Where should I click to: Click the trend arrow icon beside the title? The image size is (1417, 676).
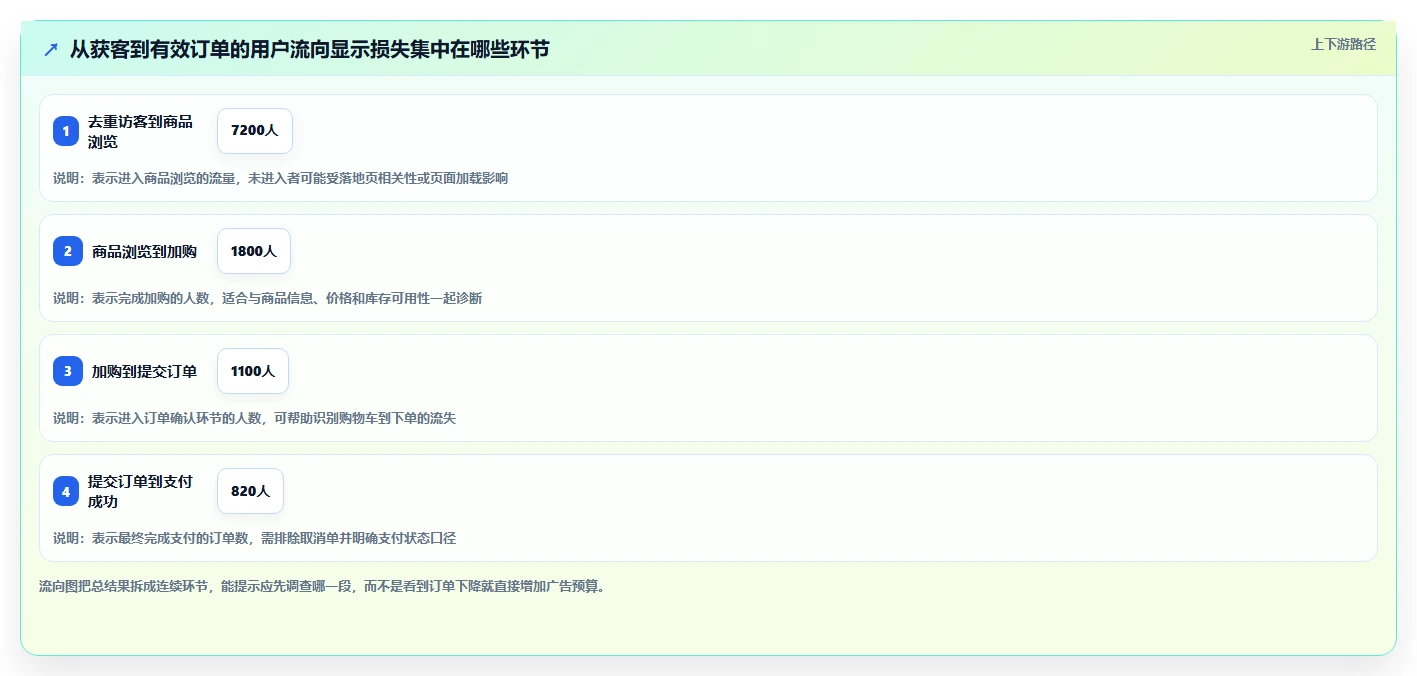[x=51, y=49]
